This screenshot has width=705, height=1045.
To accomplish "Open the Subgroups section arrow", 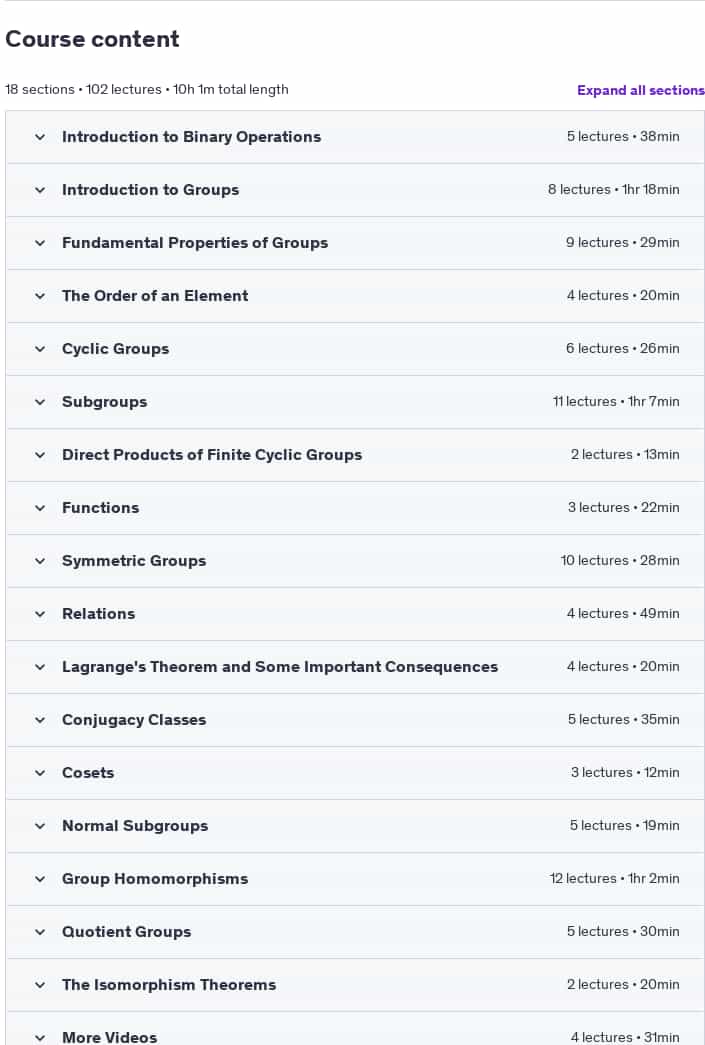I will click(40, 402).
